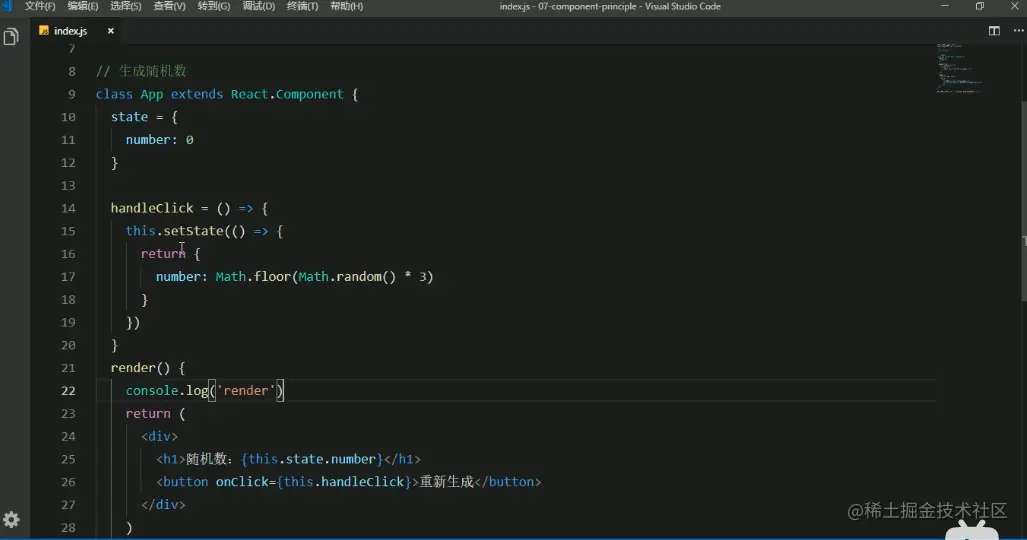Screen dimensions: 1027x540
Task: Click the code minimap preview
Action: point(960,68)
